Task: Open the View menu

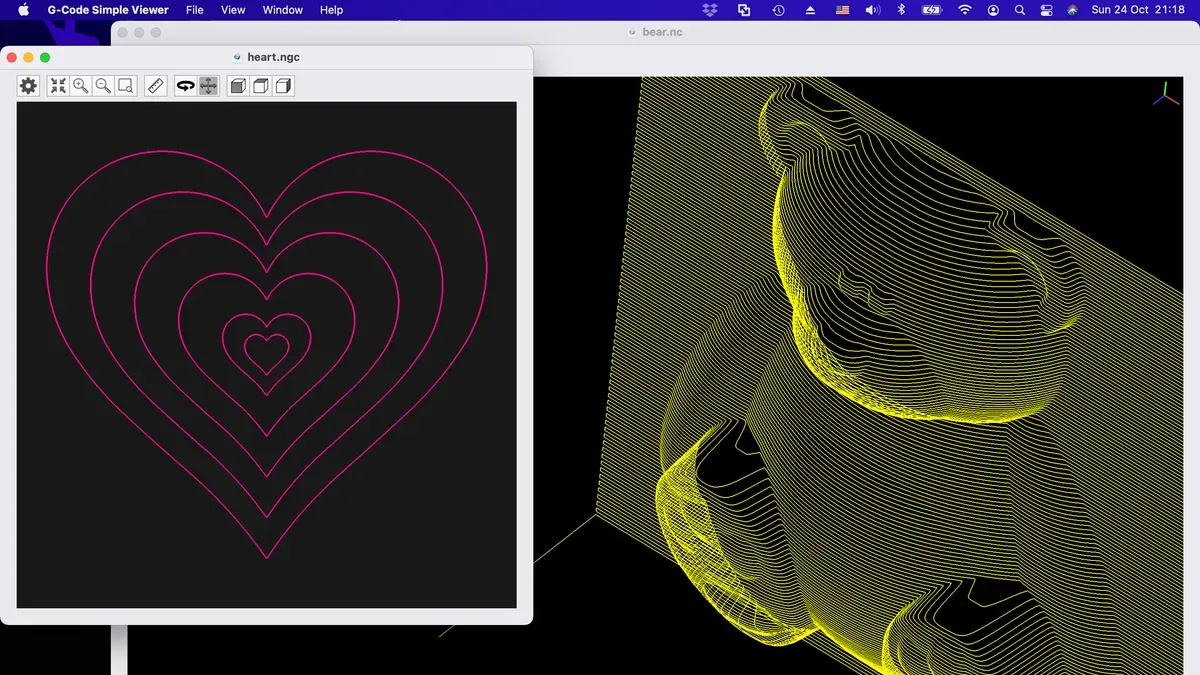Action: [233, 10]
